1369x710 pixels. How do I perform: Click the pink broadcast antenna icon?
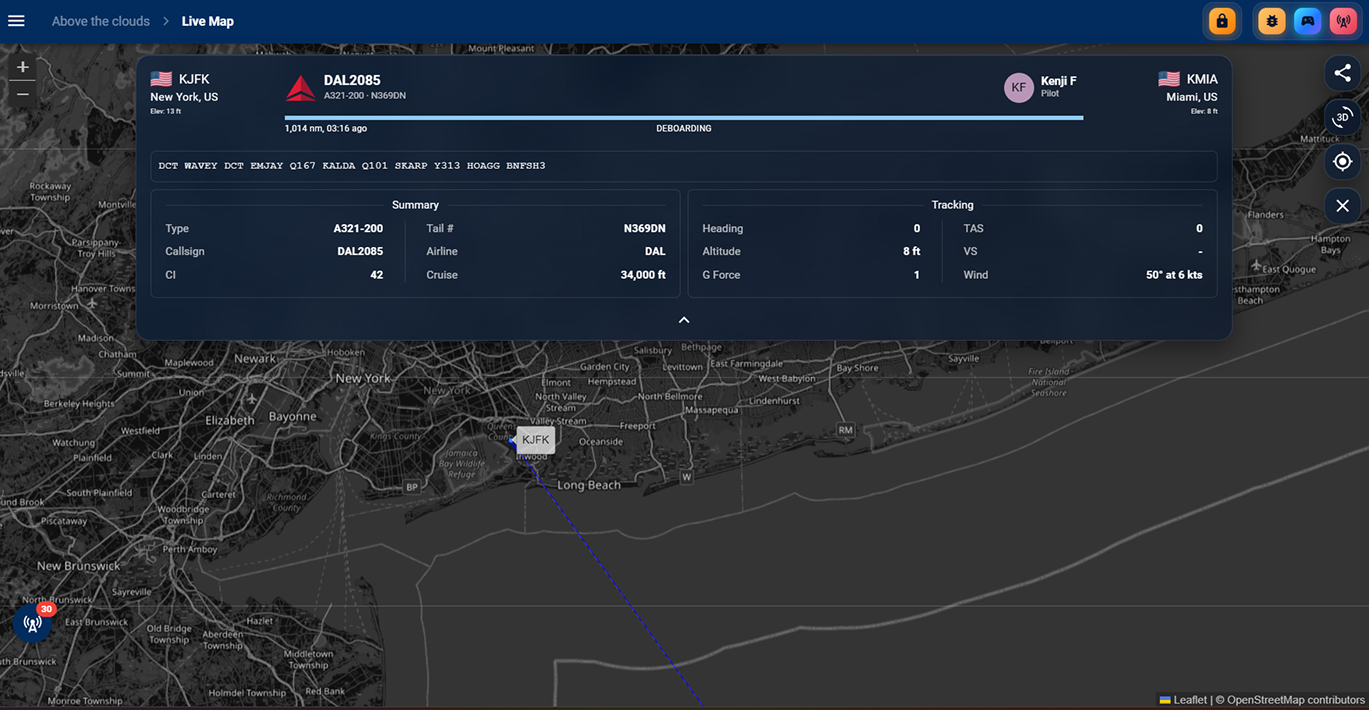1343,21
